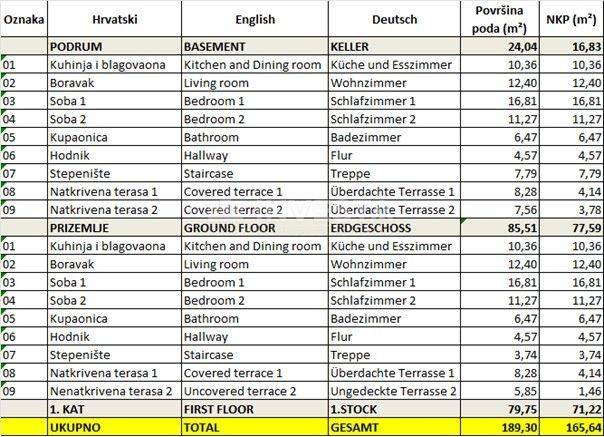Click the Oznaka column header
Image resolution: width=604 pixels, height=437 pixels.
[x=22, y=19]
